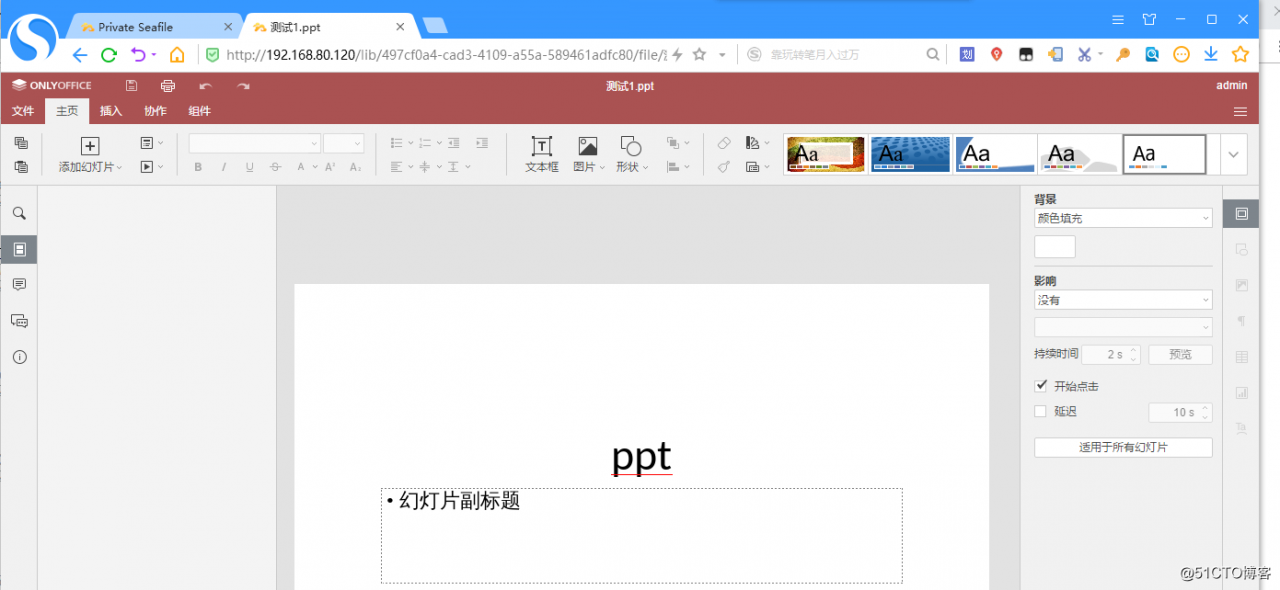
Task: Click the 预览 preview button
Action: [x=1180, y=354]
